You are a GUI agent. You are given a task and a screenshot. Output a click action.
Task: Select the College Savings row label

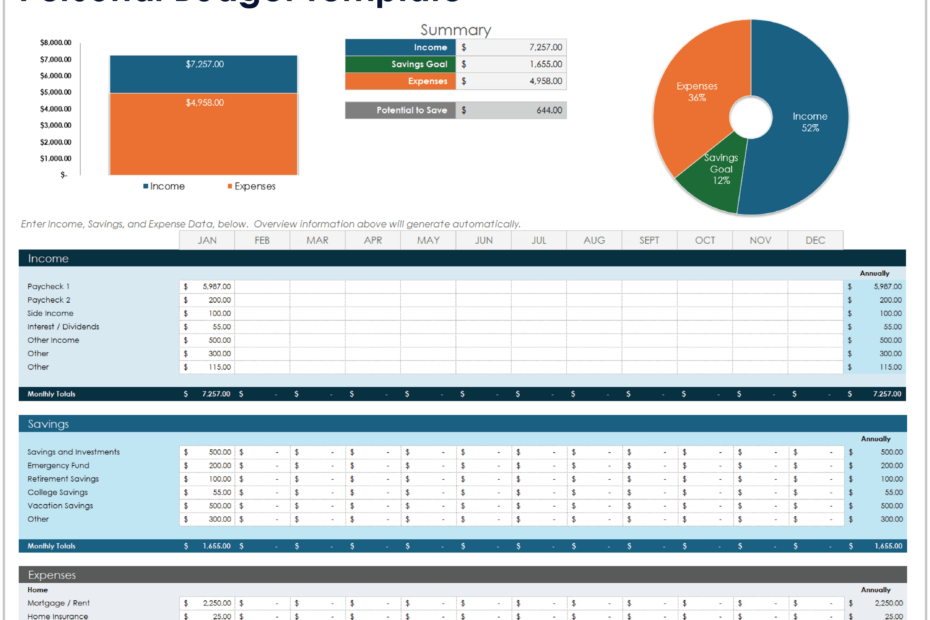pyautogui.click(x=58, y=492)
